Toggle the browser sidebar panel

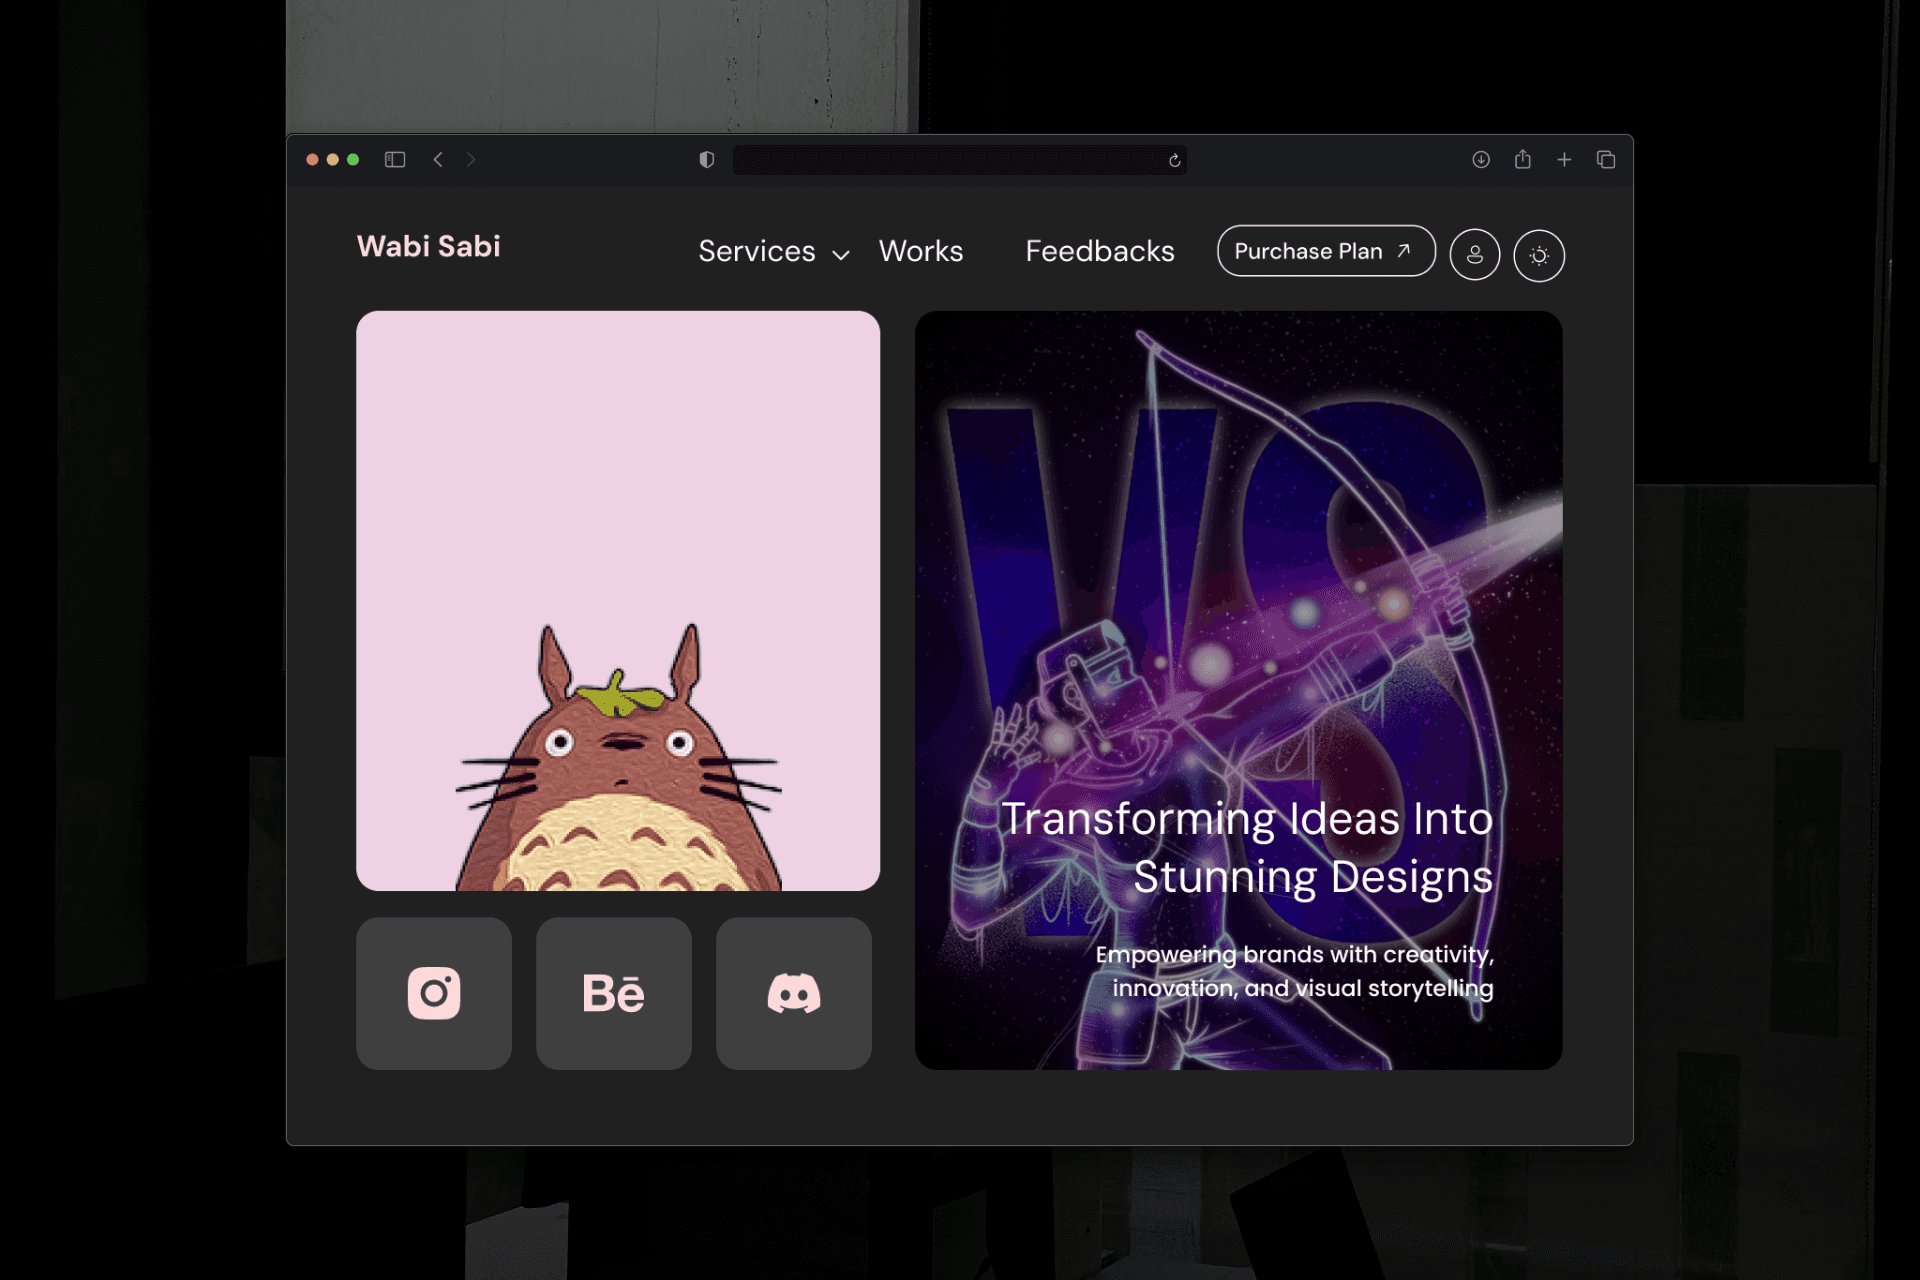coord(395,160)
